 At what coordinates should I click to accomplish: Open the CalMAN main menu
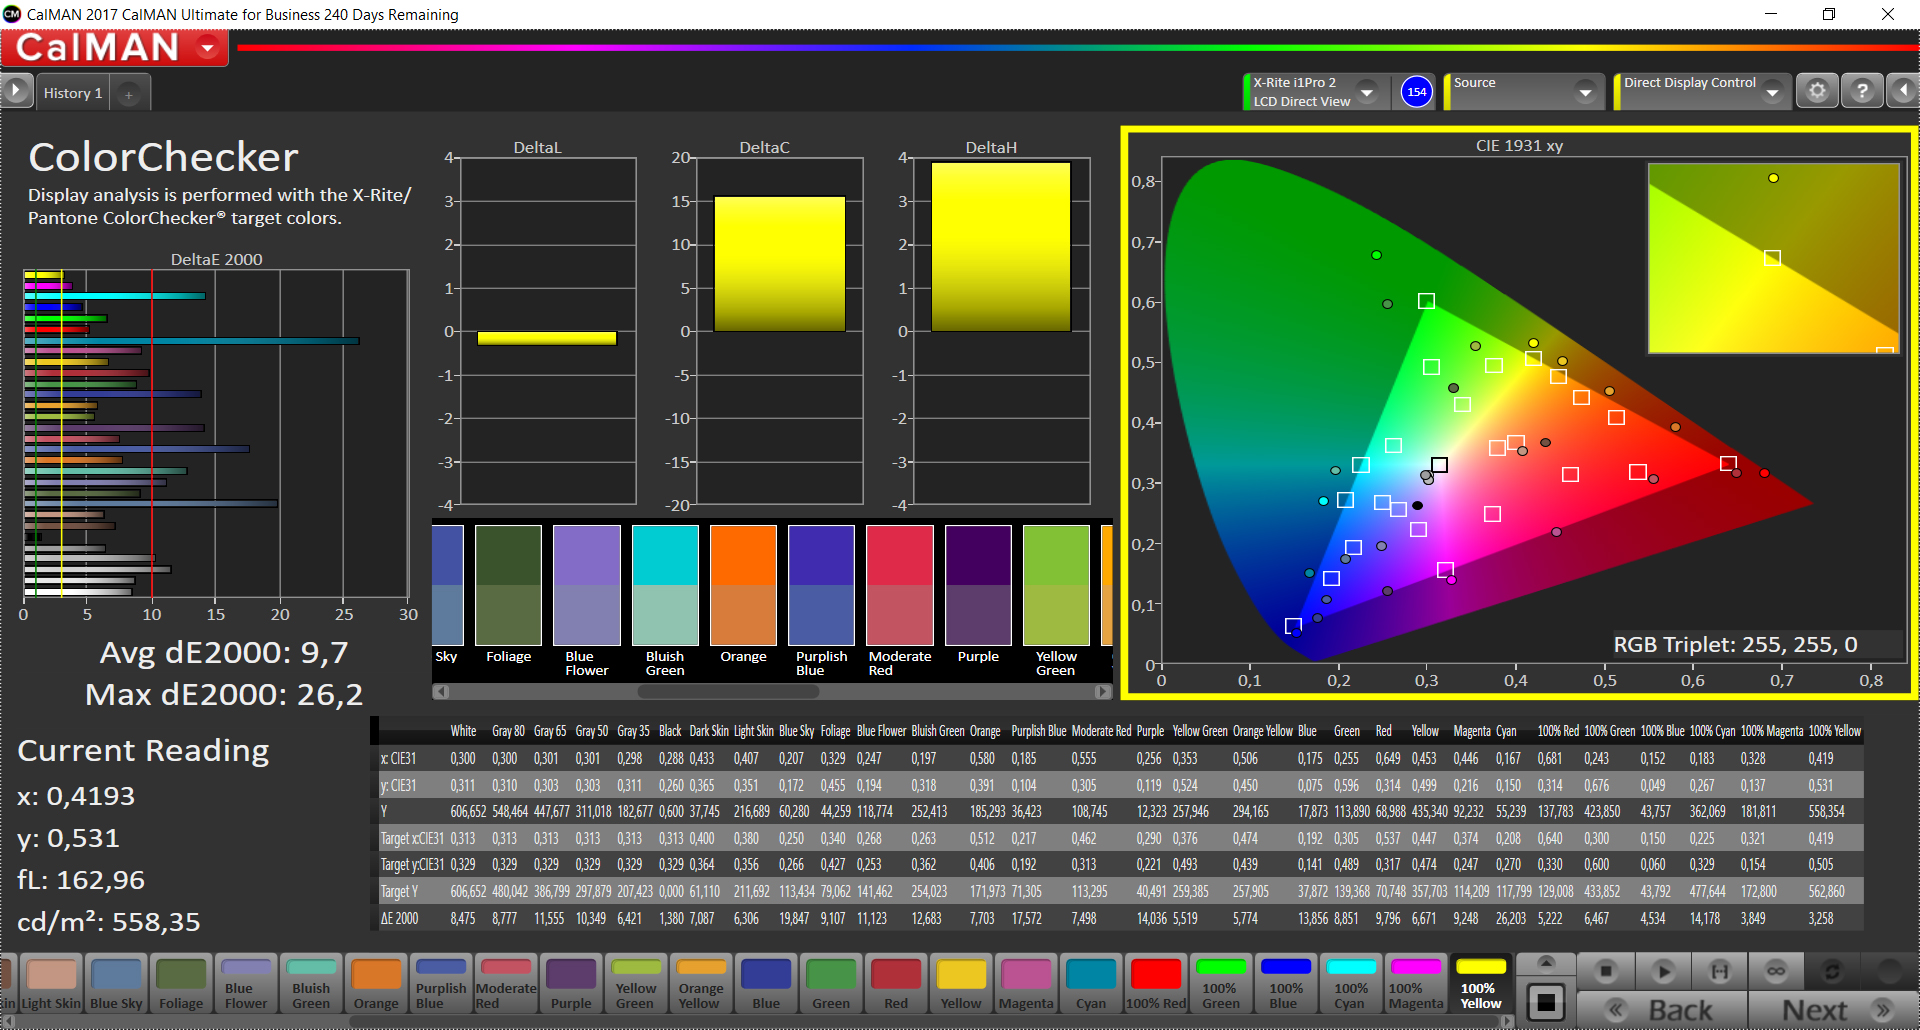pyautogui.click(x=208, y=48)
